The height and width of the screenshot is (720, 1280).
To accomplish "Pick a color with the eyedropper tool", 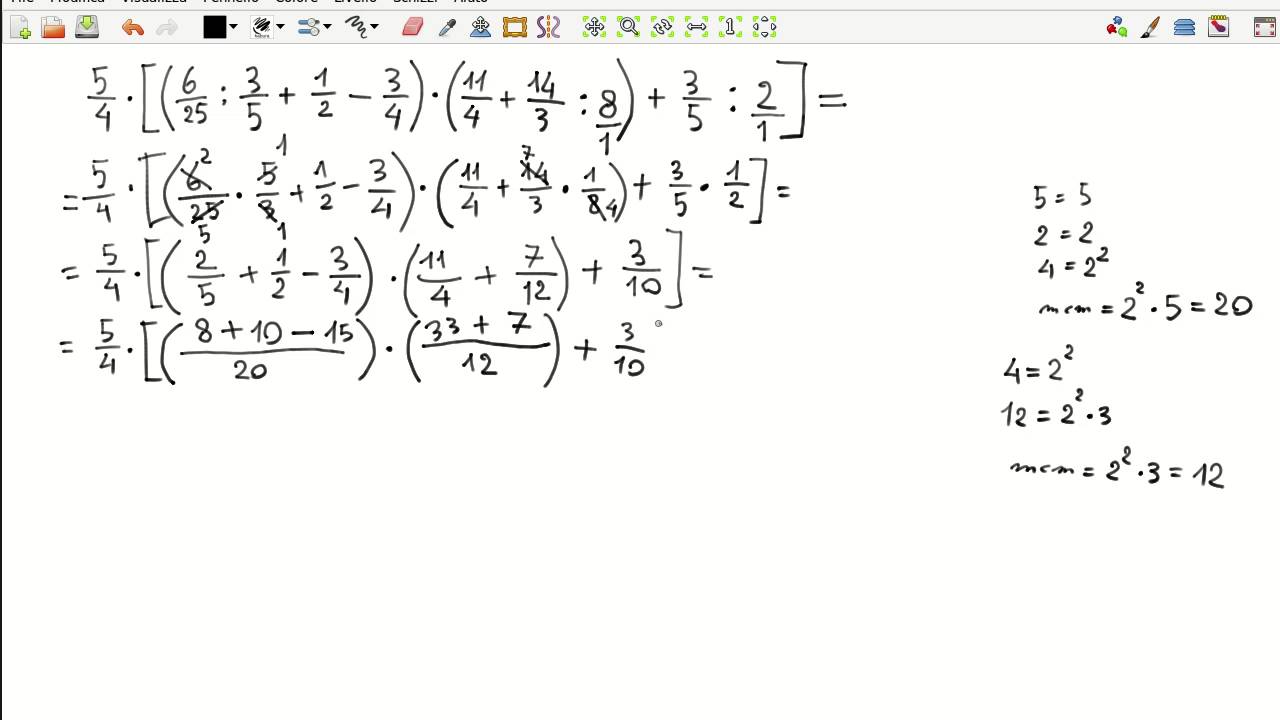I will point(447,28).
